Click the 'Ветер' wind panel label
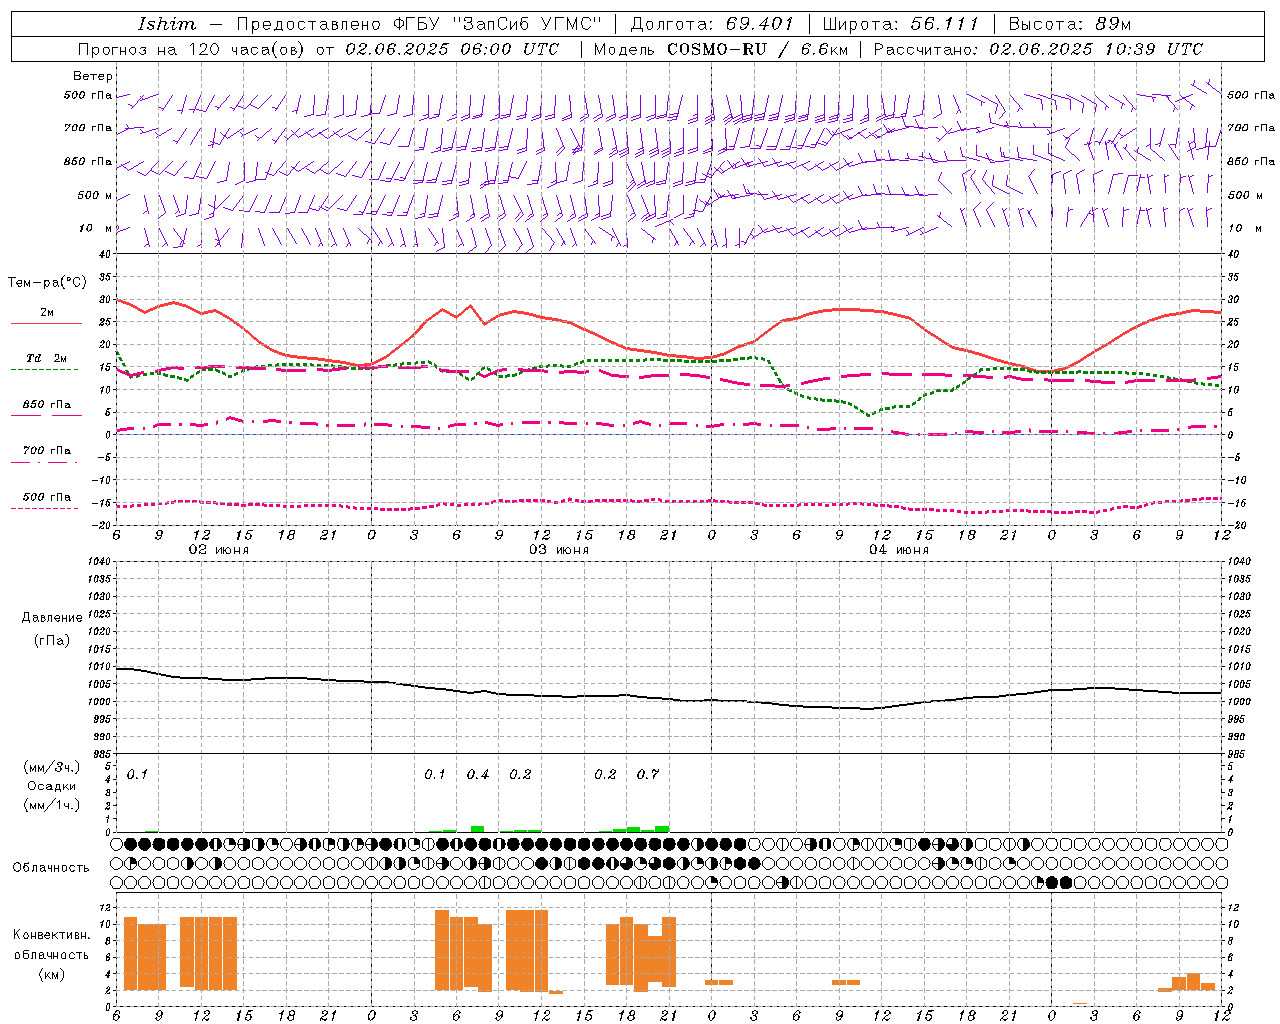This screenshot has width=1280, height=1024. pyautogui.click(x=93, y=76)
